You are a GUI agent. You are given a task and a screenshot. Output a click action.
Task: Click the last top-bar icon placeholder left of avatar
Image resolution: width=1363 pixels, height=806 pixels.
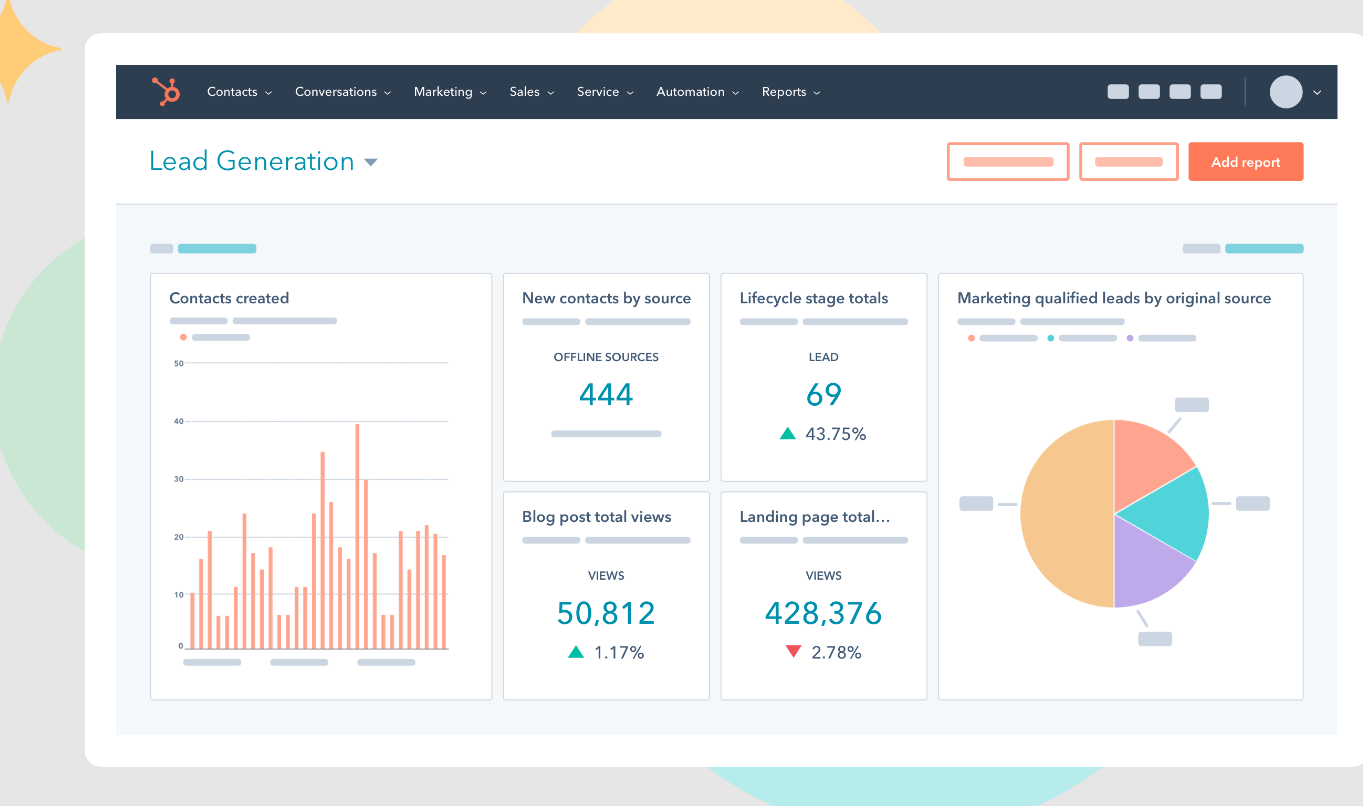tap(1211, 92)
